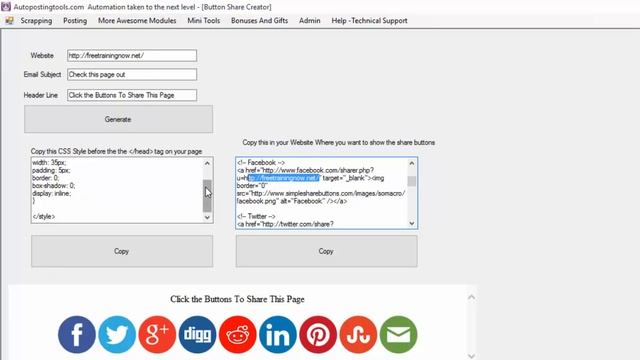Click the Google Plus share icon
Screen dimensions: 640x360
tap(157, 334)
